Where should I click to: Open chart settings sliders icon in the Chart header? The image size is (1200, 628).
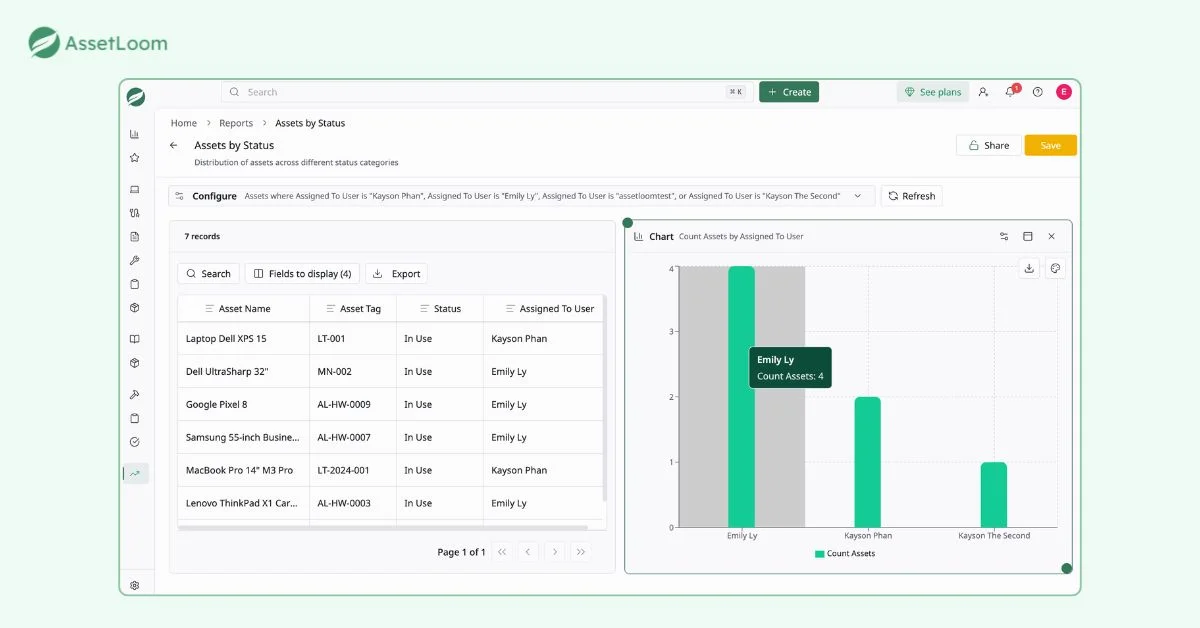(x=1004, y=237)
